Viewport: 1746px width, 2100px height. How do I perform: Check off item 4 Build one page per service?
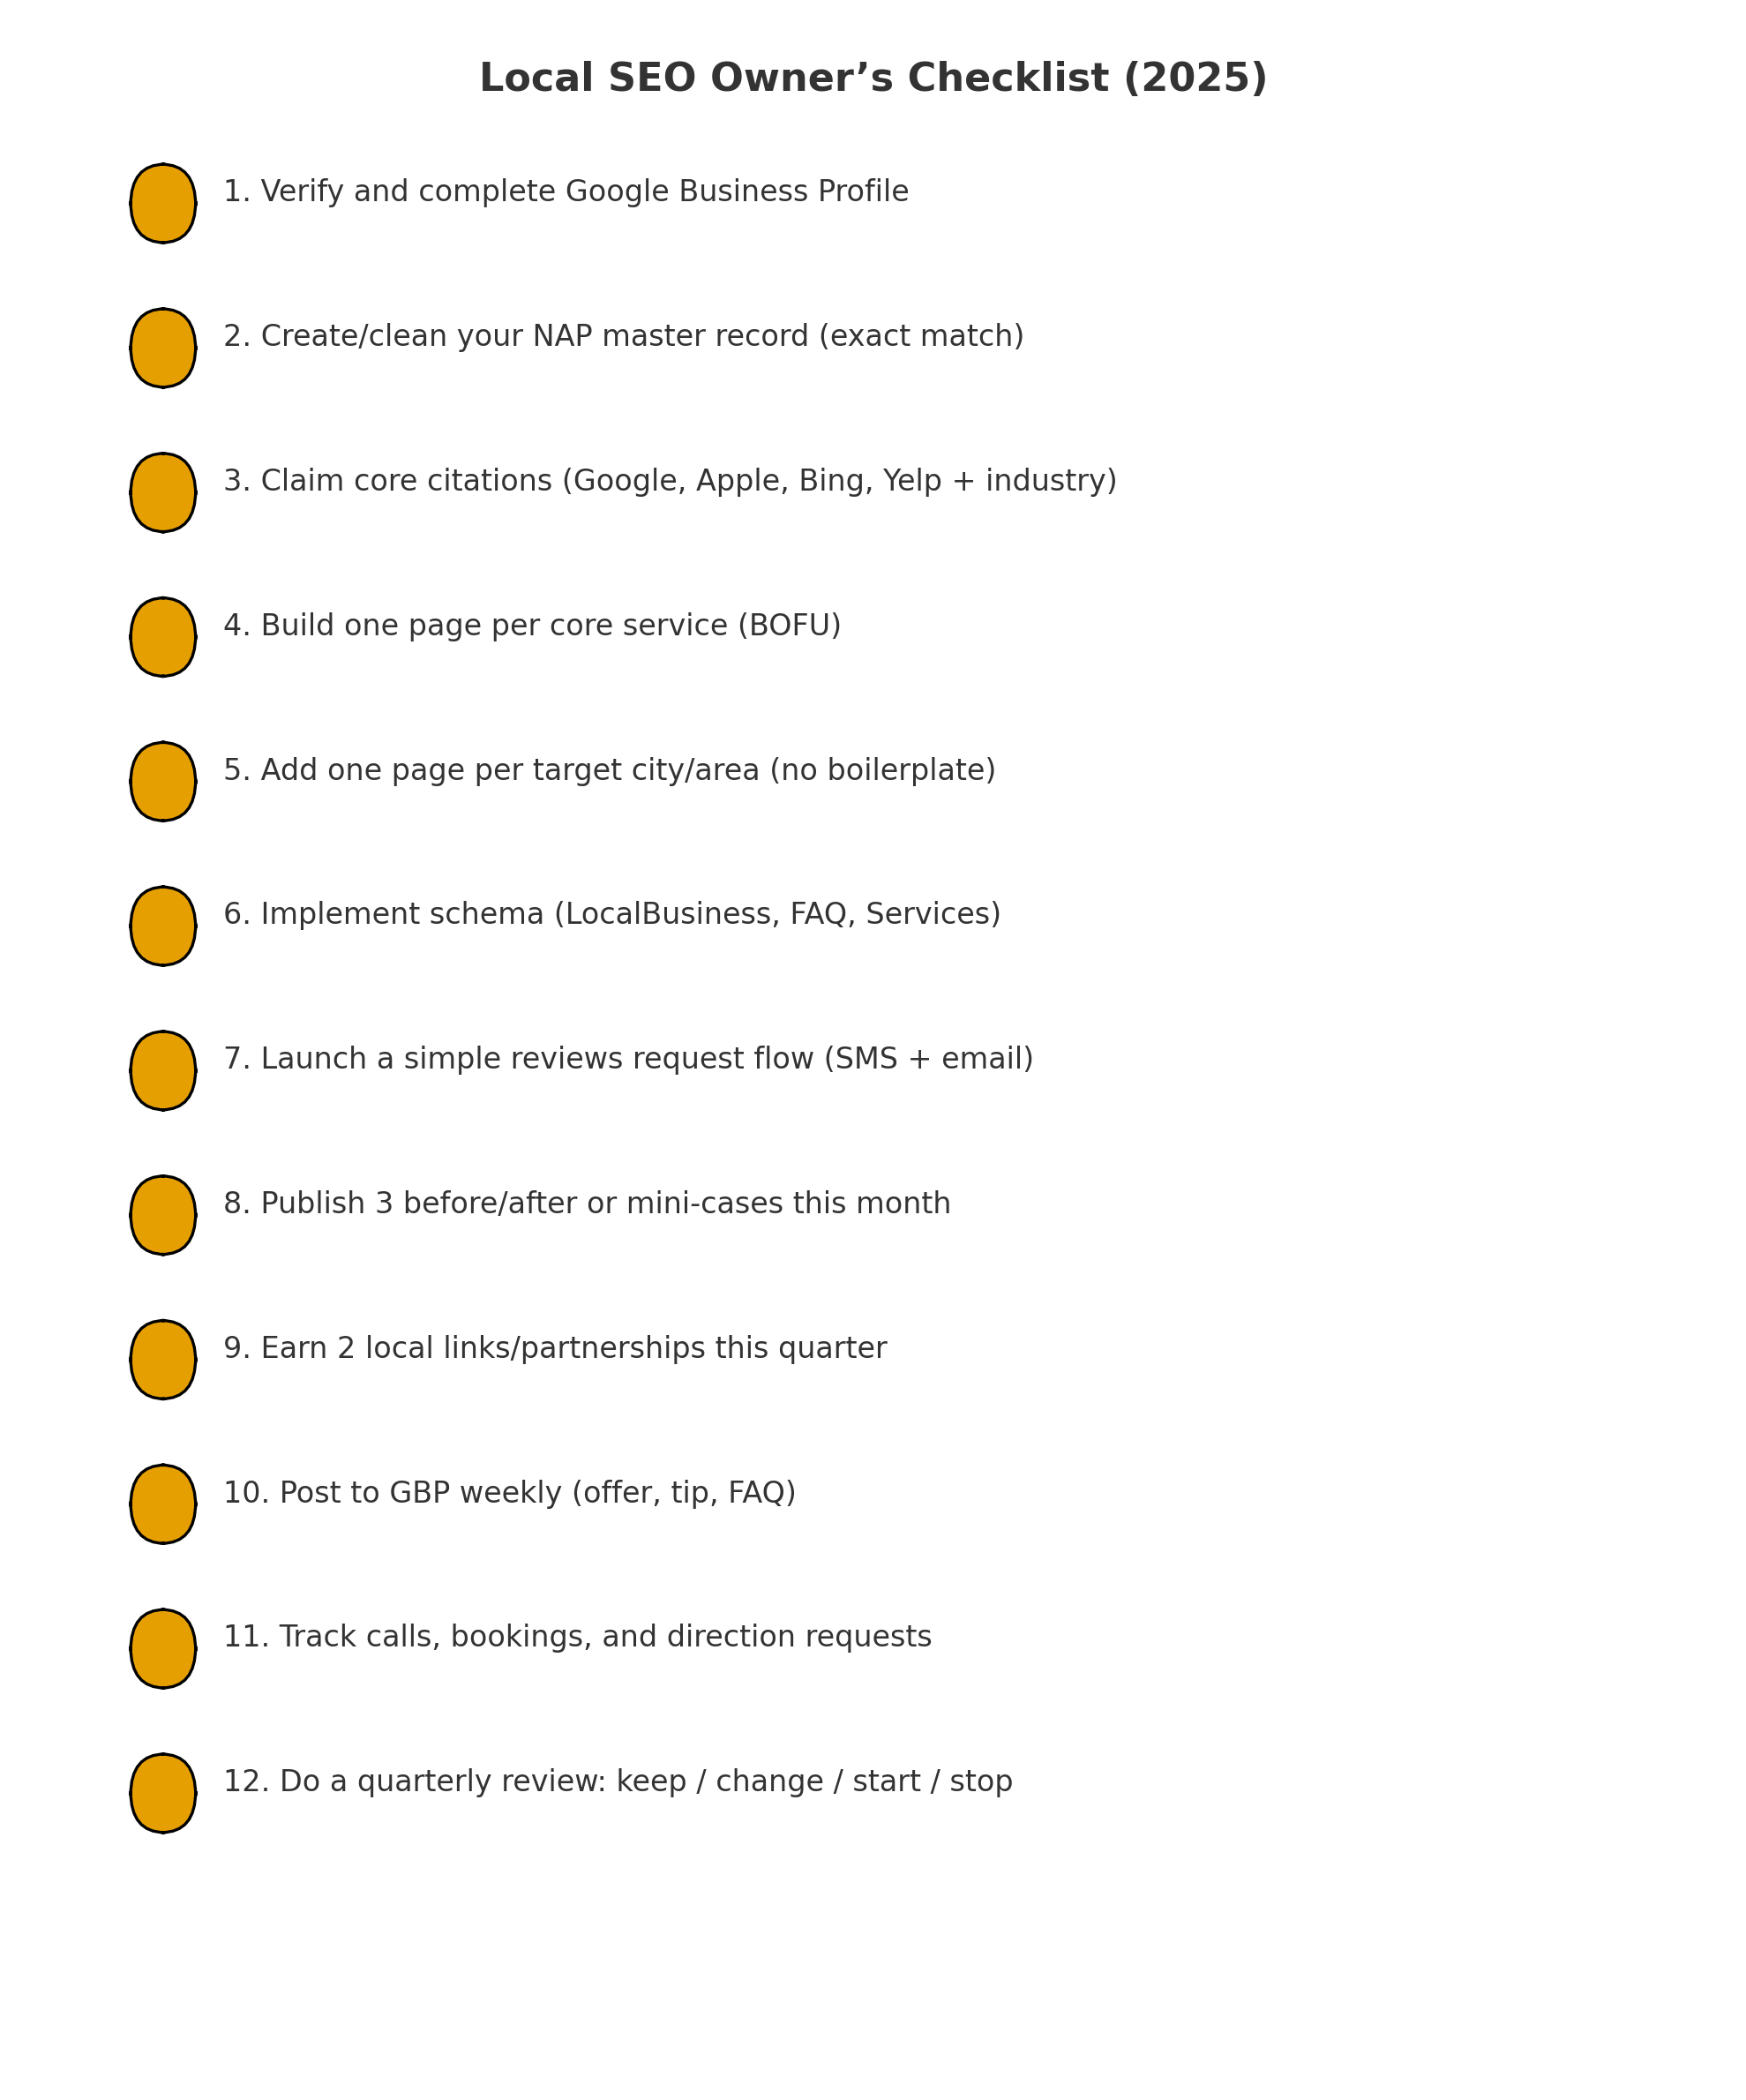coord(163,637)
